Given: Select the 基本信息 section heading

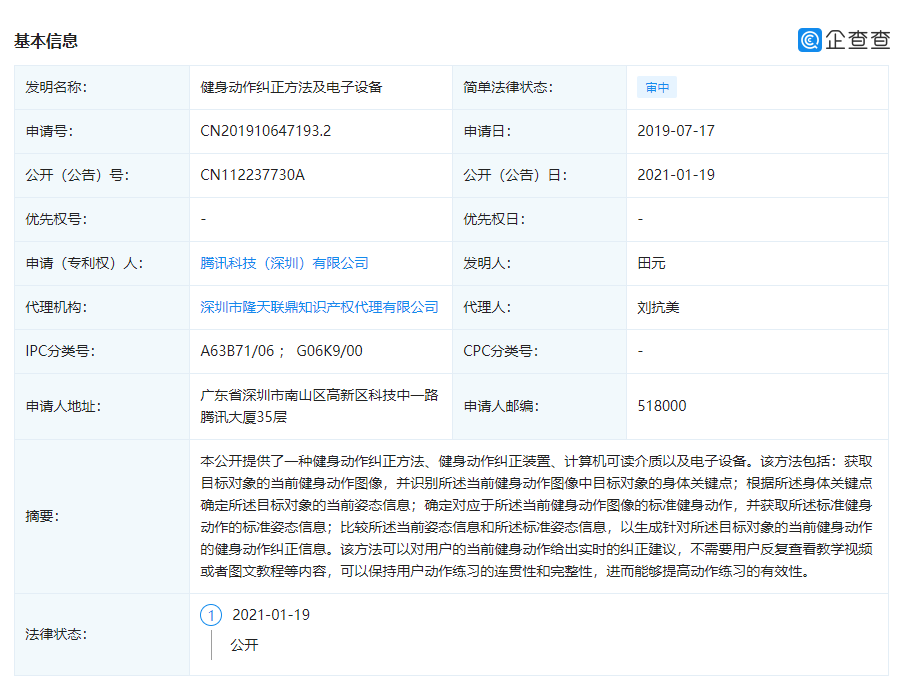Looking at the screenshot, I should 46,41.
